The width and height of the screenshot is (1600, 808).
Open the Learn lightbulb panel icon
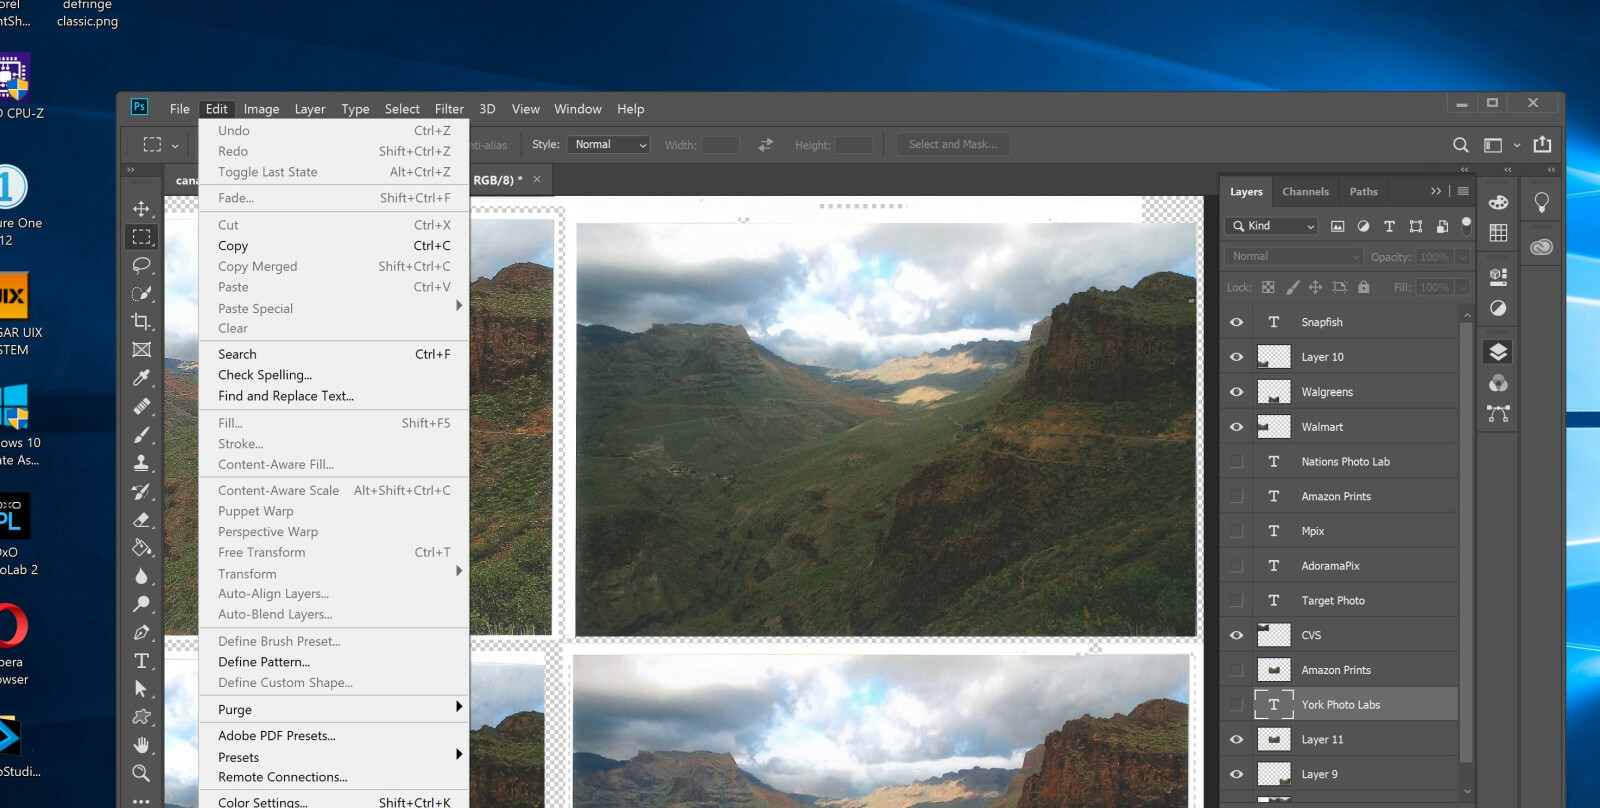point(1541,203)
